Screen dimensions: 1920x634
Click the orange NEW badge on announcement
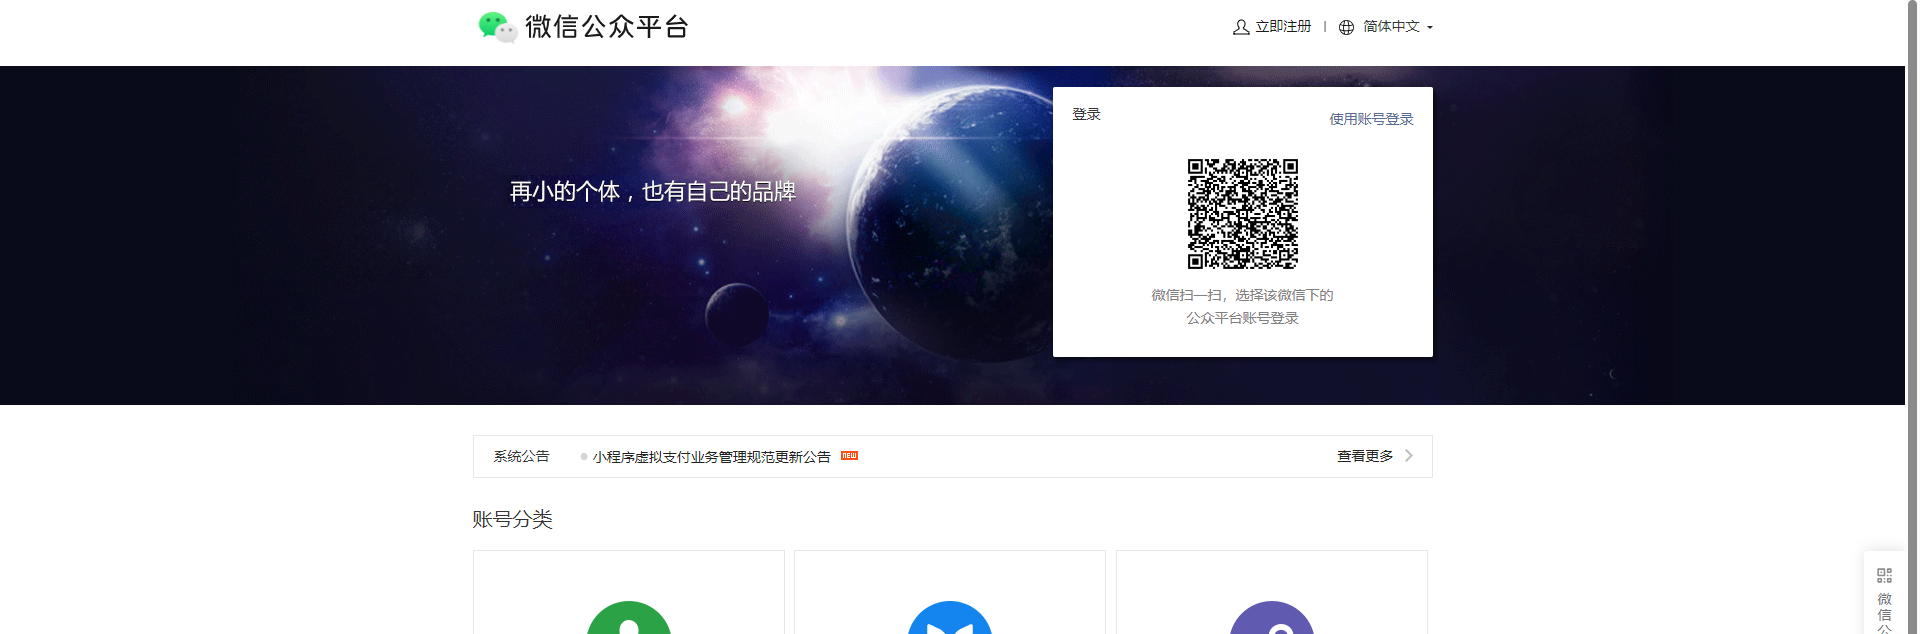tap(849, 456)
